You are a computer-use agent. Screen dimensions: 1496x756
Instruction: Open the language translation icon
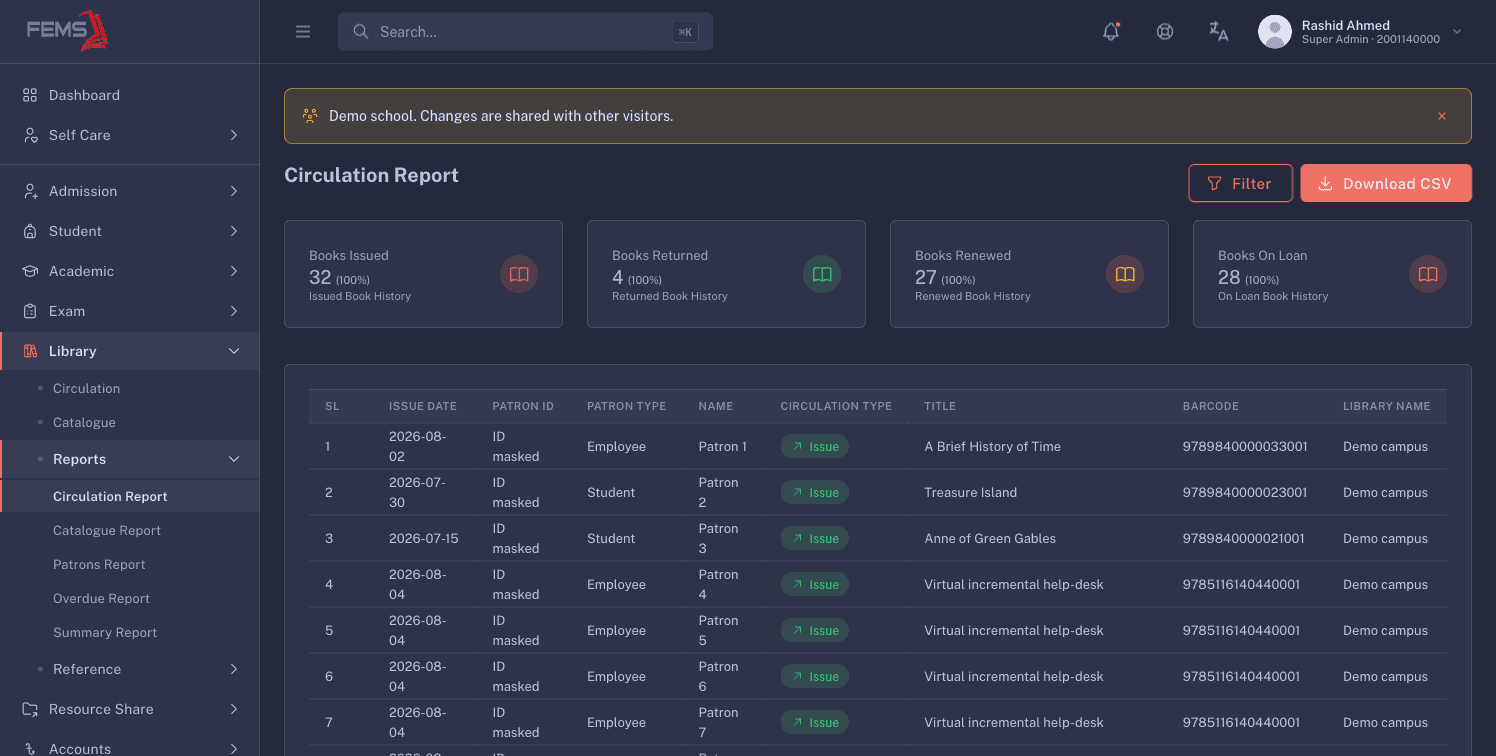1218,31
